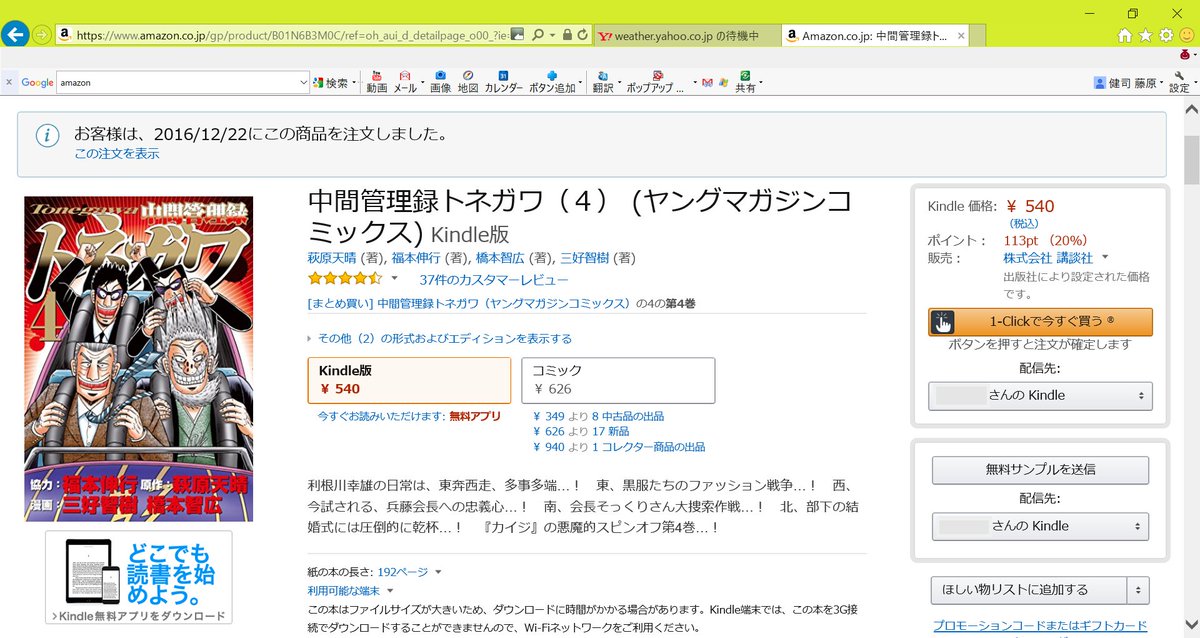Switch to the weather.yahoo.co.jp tab
This screenshot has height=638, width=1200.
click(x=686, y=35)
